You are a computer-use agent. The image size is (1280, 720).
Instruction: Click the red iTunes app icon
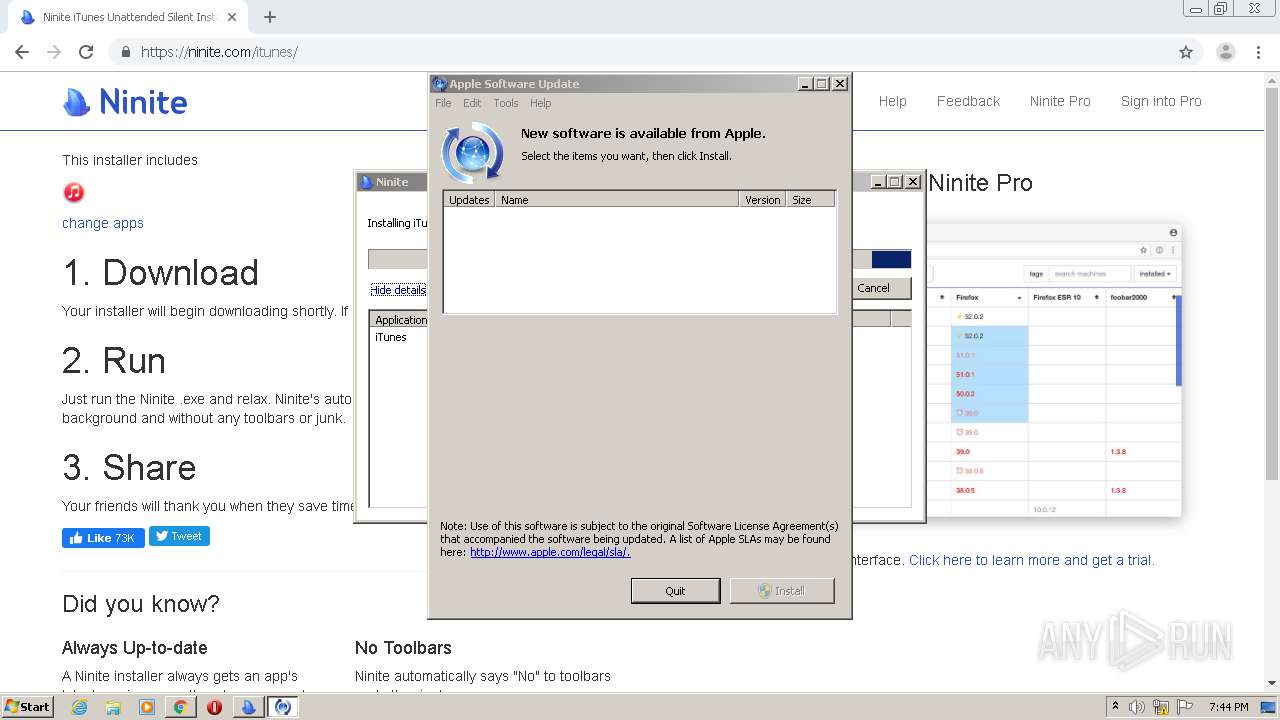[x=73, y=192]
